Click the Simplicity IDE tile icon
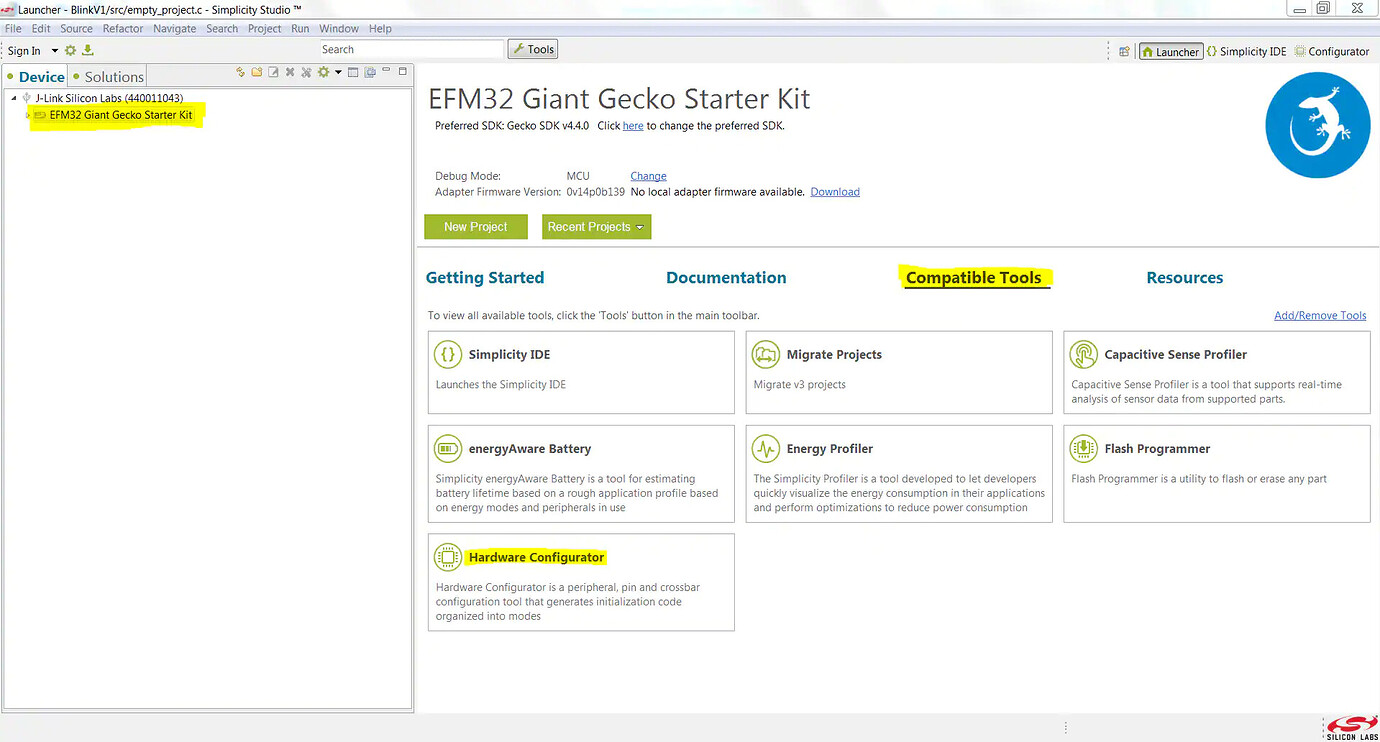The image size is (1380, 742). click(x=447, y=354)
